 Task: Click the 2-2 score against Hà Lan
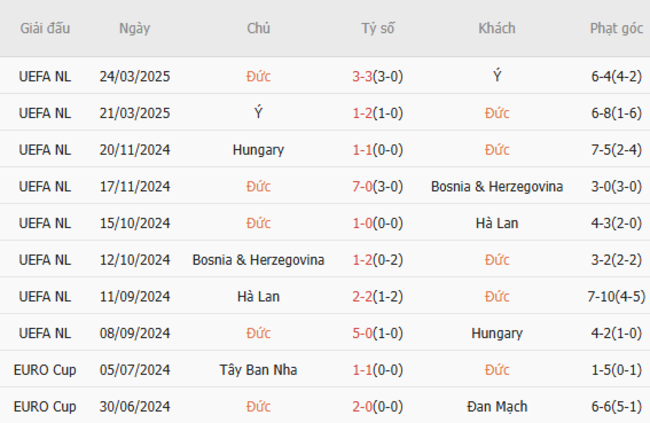(363, 297)
